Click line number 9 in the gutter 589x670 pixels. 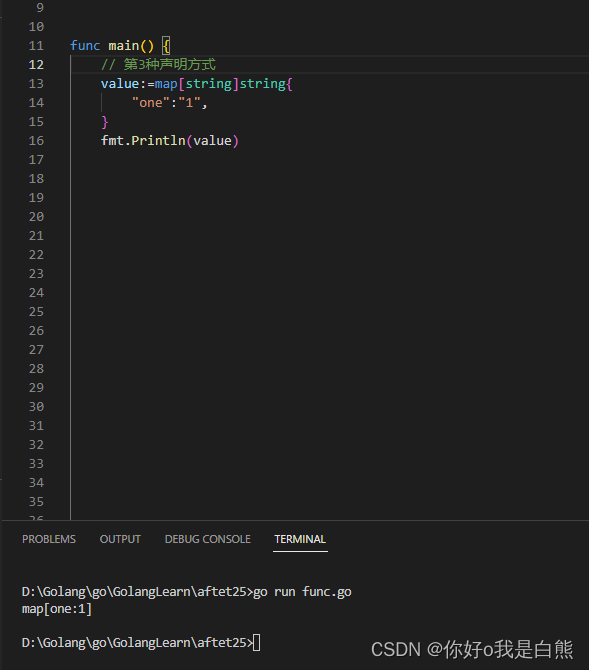tap(40, 8)
